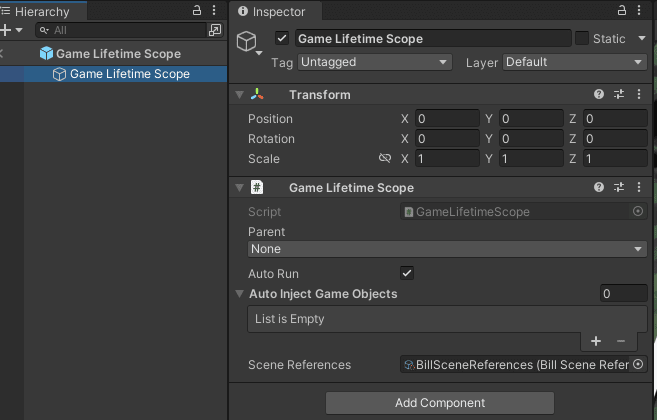Open the GameObject icon picker
The width and height of the screenshot is (657, 420).
(x=249, y=42)
